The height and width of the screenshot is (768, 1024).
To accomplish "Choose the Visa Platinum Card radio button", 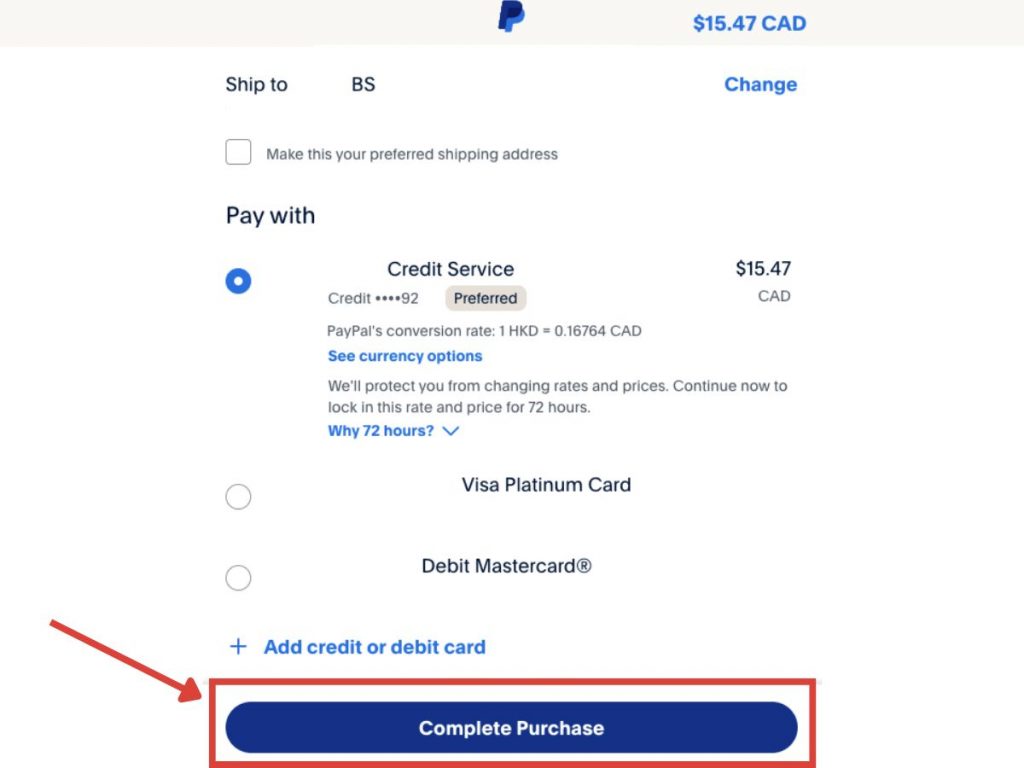I will point(238,497).
